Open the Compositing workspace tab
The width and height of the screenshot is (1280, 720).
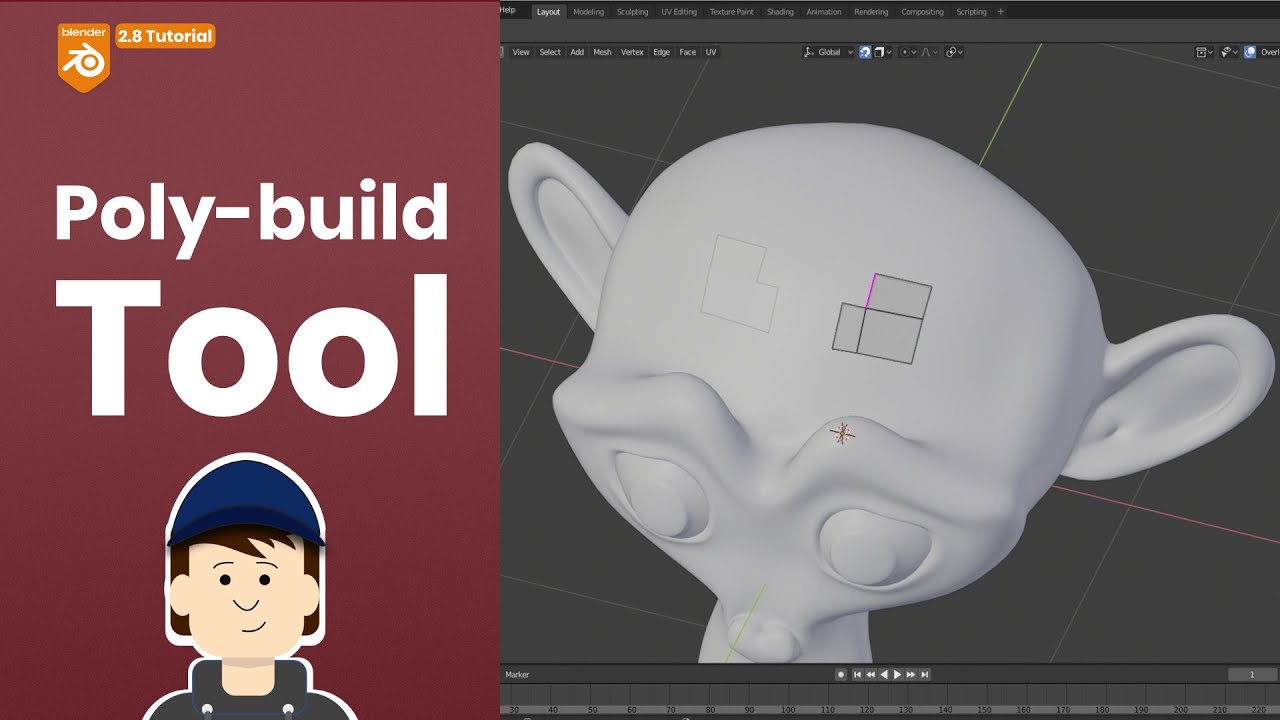(x=922, y=12)
